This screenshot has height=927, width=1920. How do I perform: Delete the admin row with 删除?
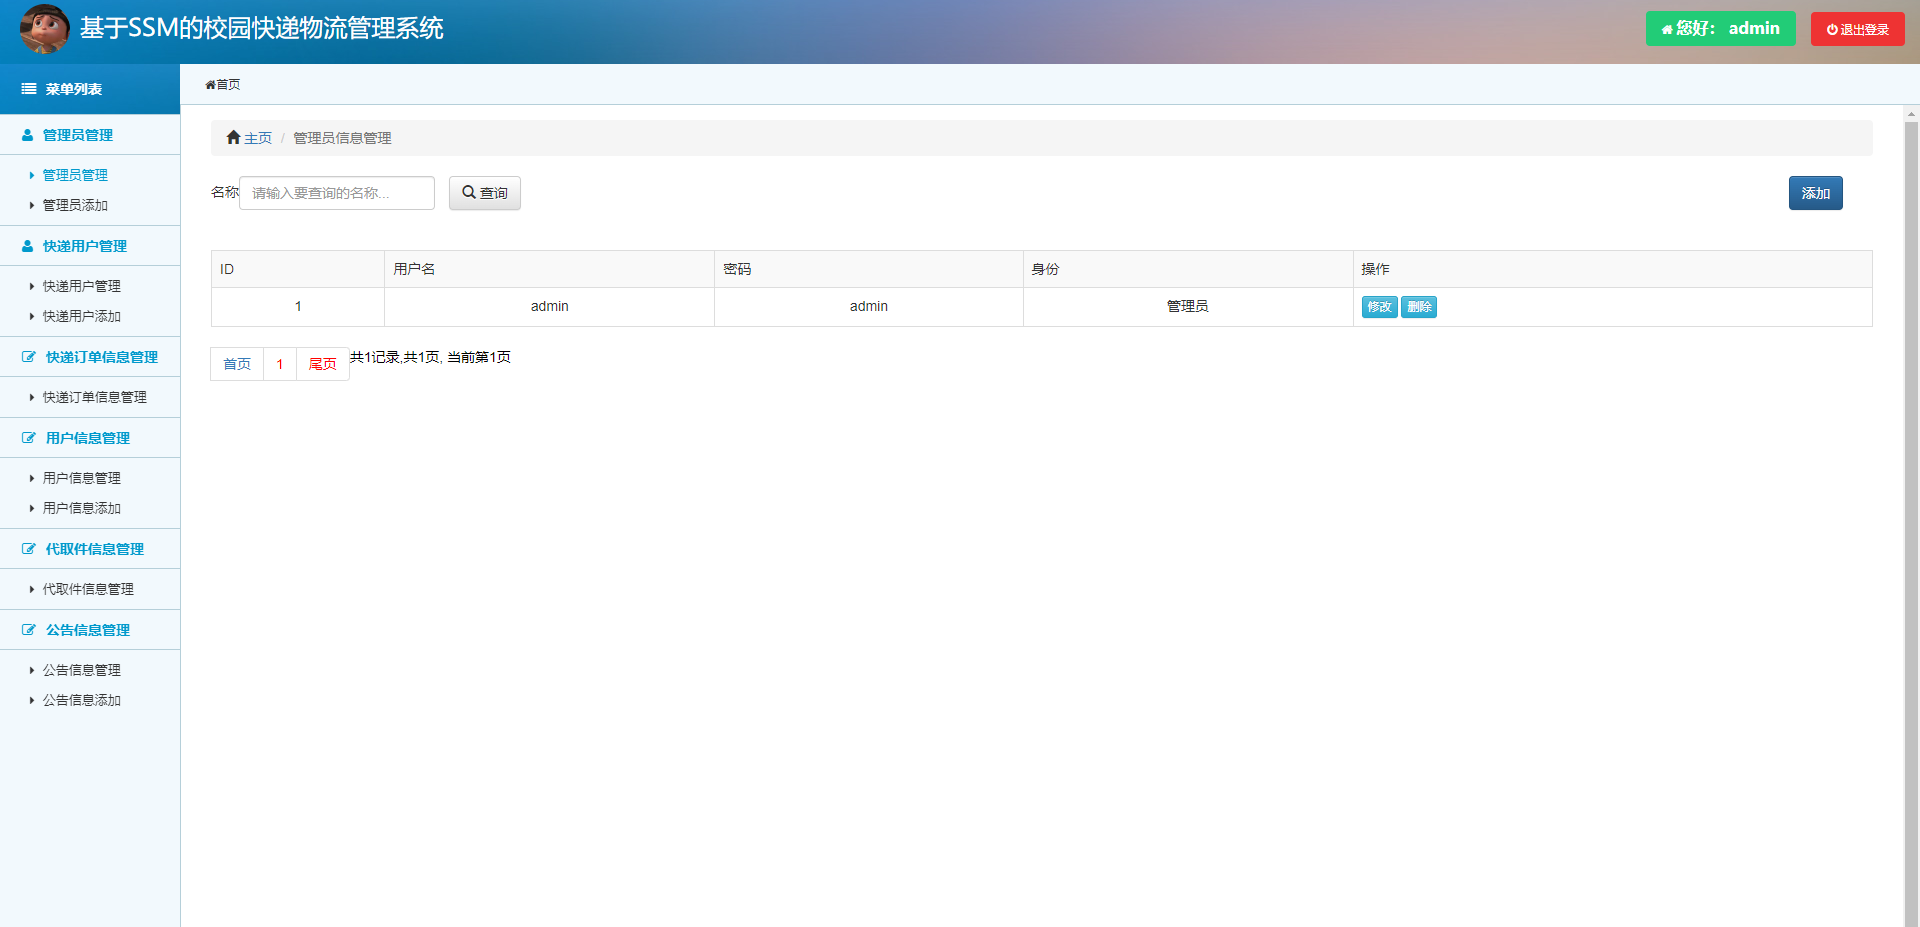pyautogui.click(x=1419, y=307)
